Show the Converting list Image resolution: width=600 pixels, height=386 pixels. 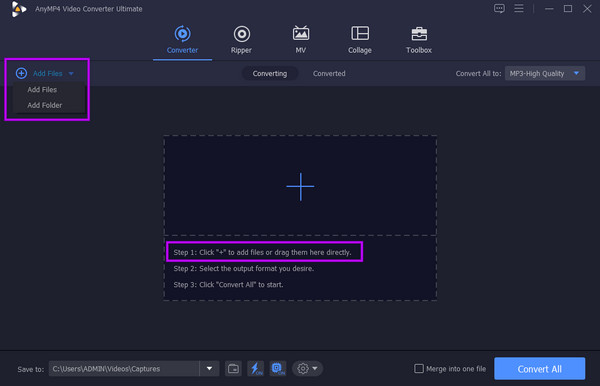(270, 73)
